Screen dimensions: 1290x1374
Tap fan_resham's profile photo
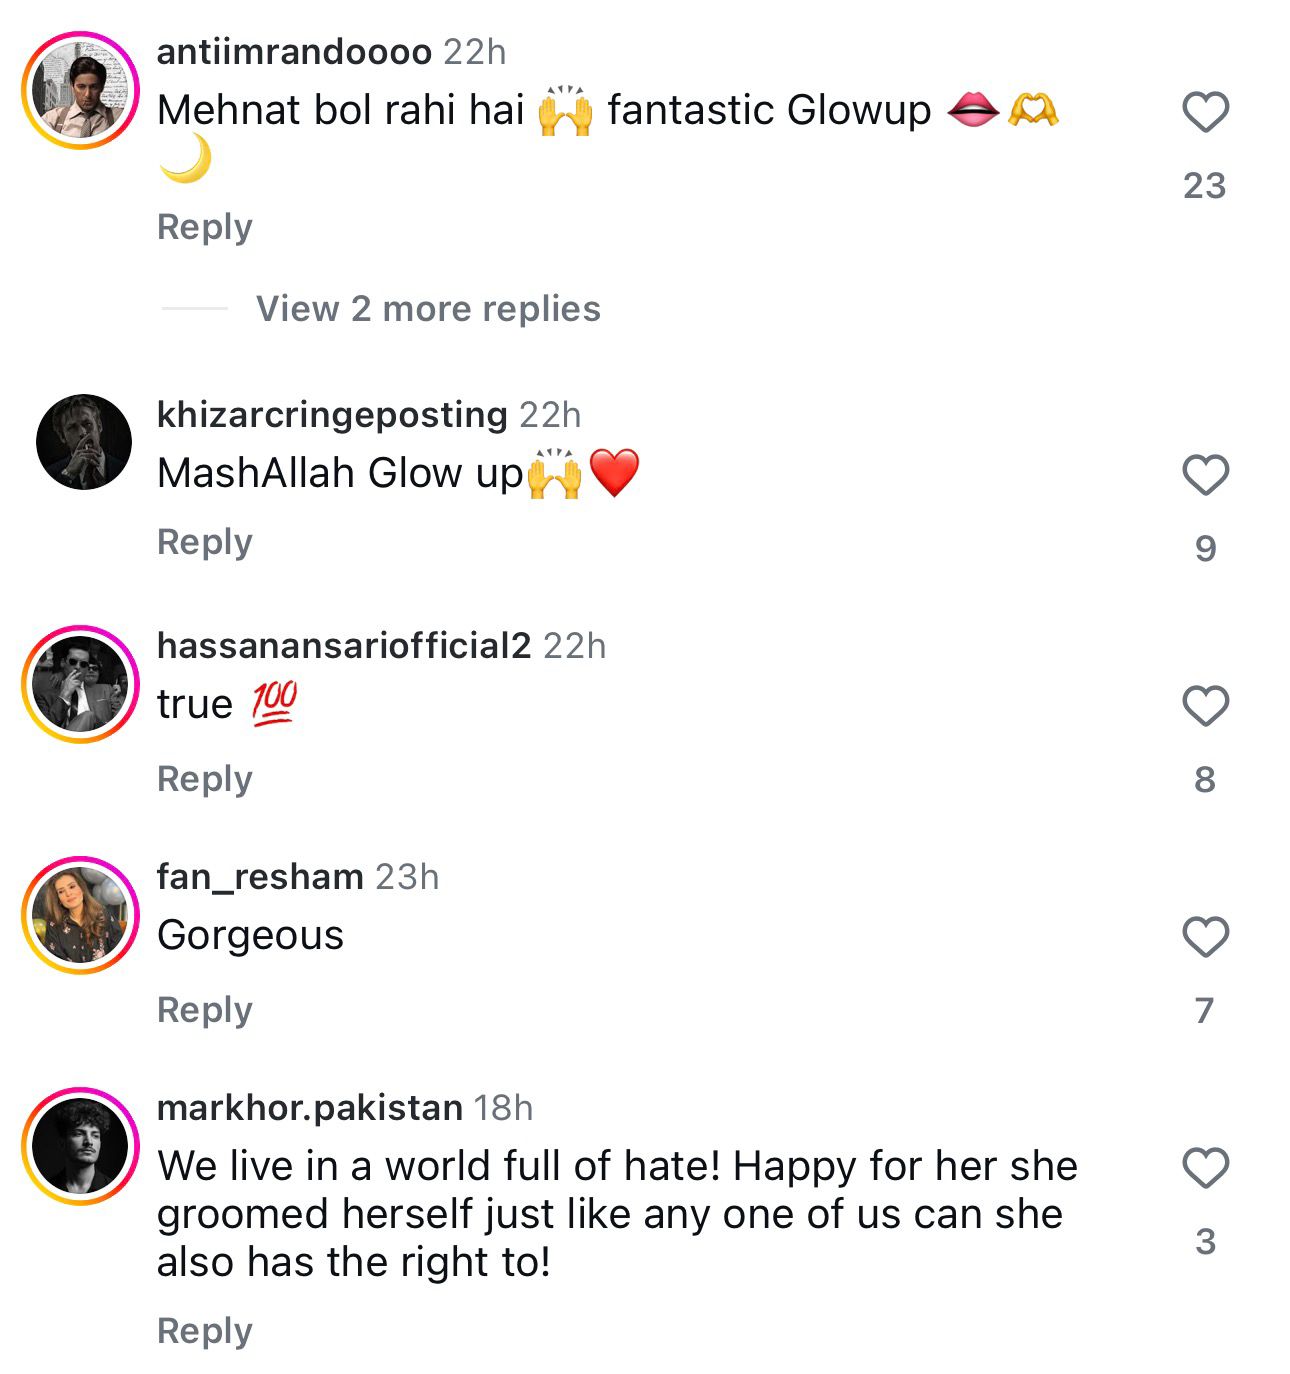[81, 916]
